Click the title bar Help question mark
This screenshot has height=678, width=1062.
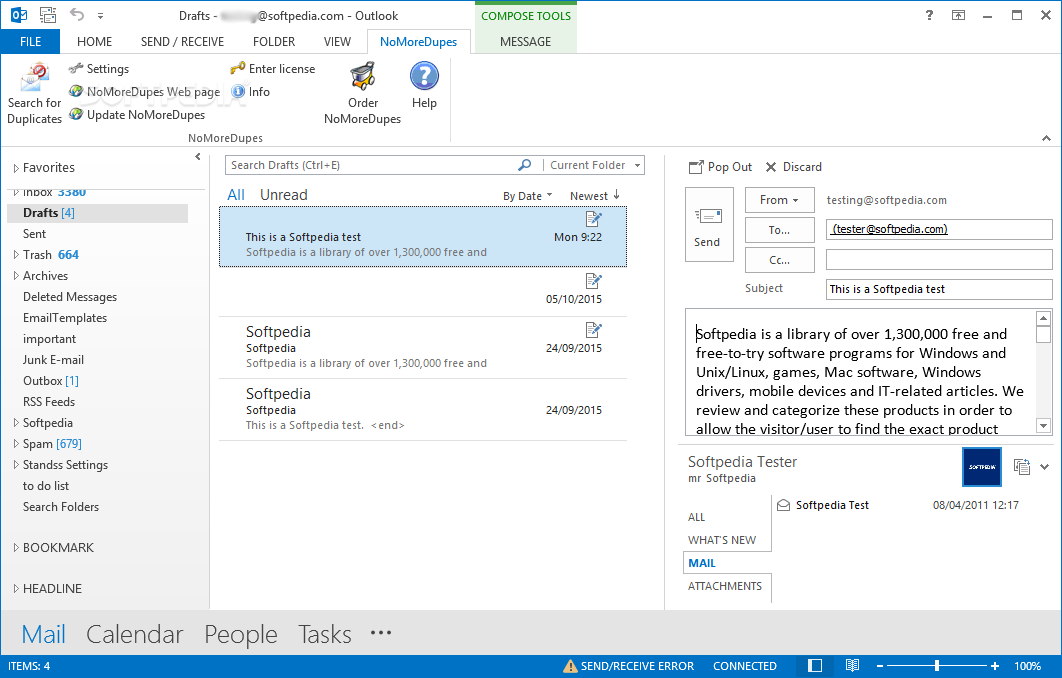929,16
